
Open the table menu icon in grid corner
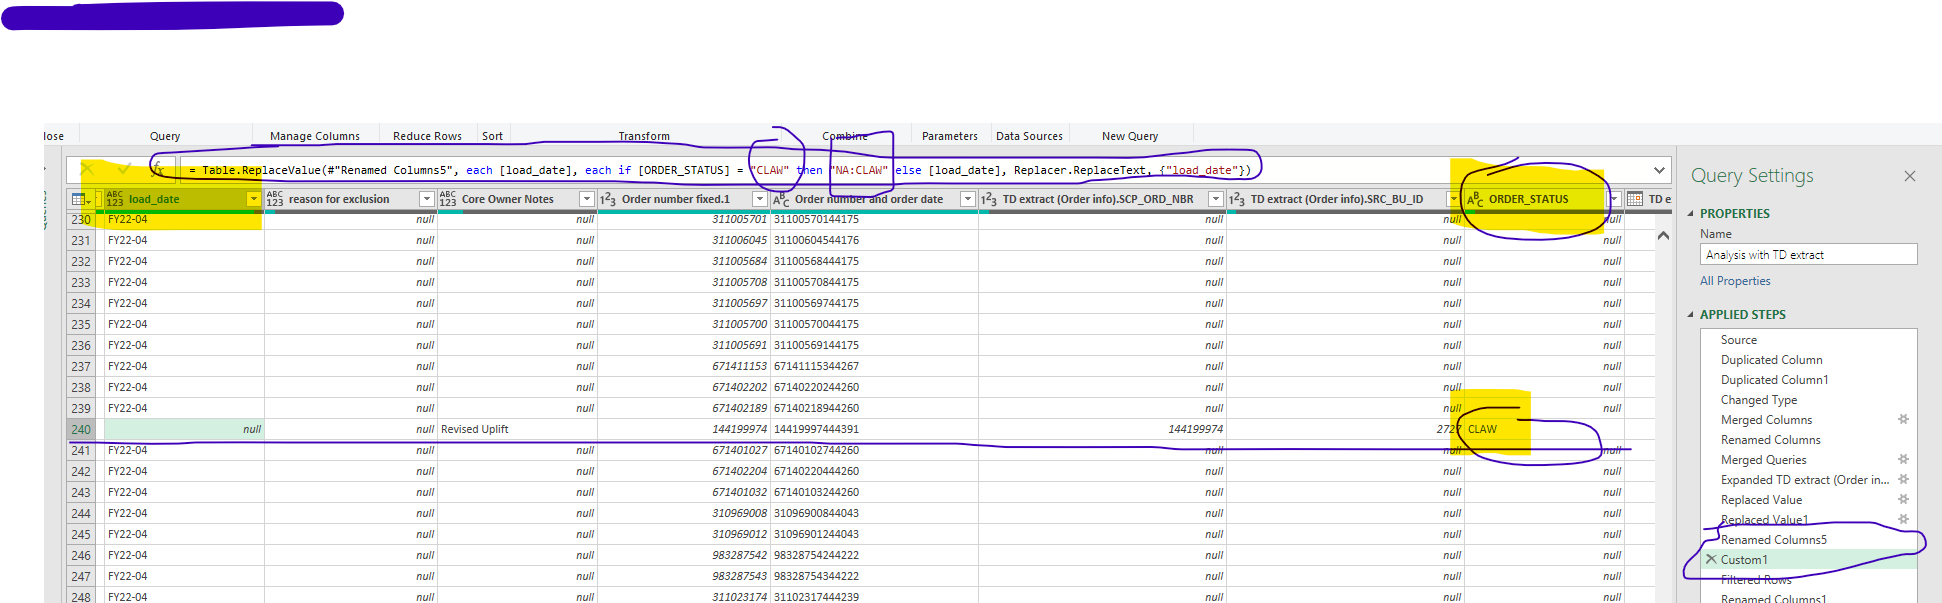click(x=81, y=199)
